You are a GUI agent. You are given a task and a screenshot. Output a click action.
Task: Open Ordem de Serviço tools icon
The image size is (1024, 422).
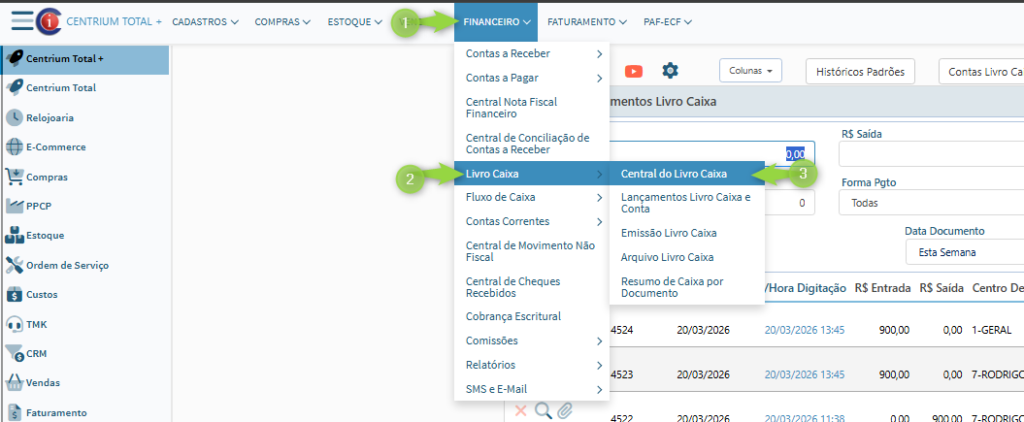[15, 265]
